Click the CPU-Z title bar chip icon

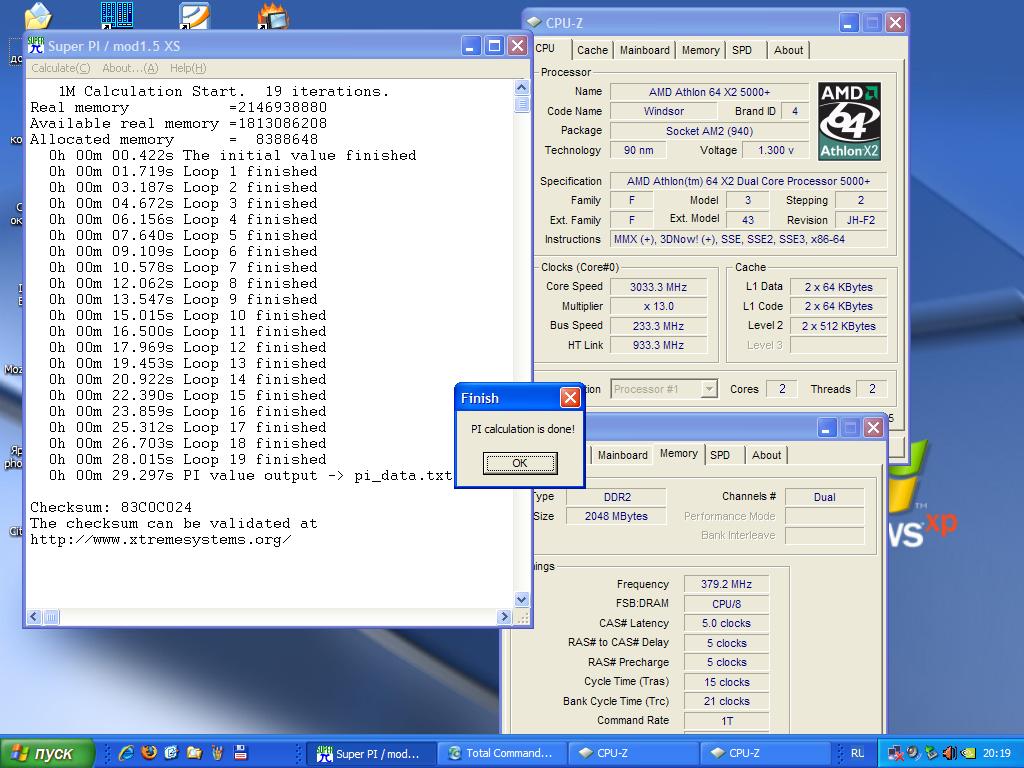pos(534,23)
